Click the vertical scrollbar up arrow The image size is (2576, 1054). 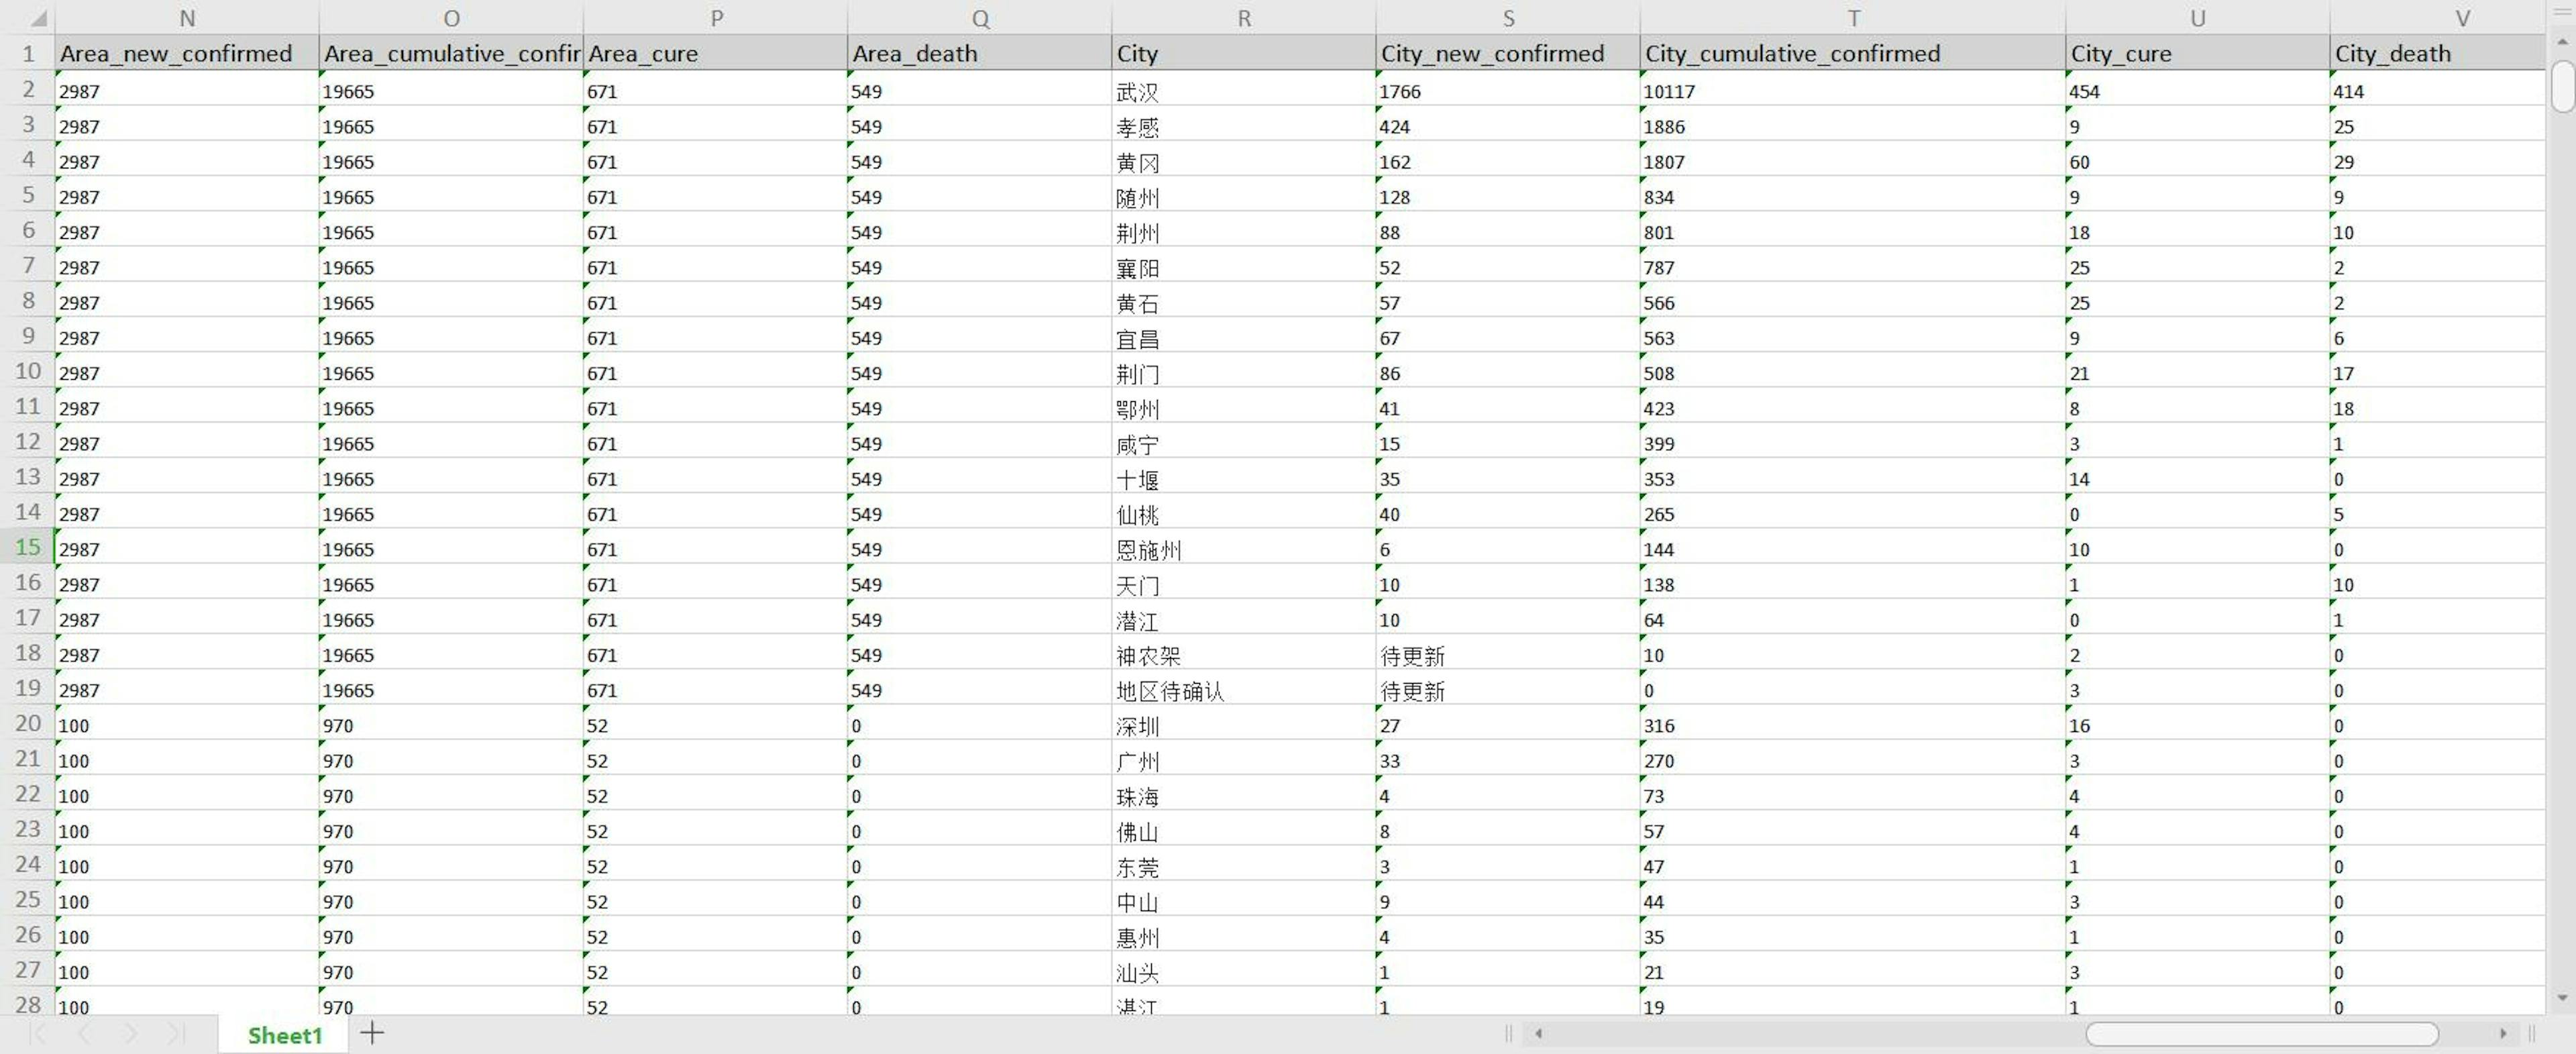click(2562, 42)
